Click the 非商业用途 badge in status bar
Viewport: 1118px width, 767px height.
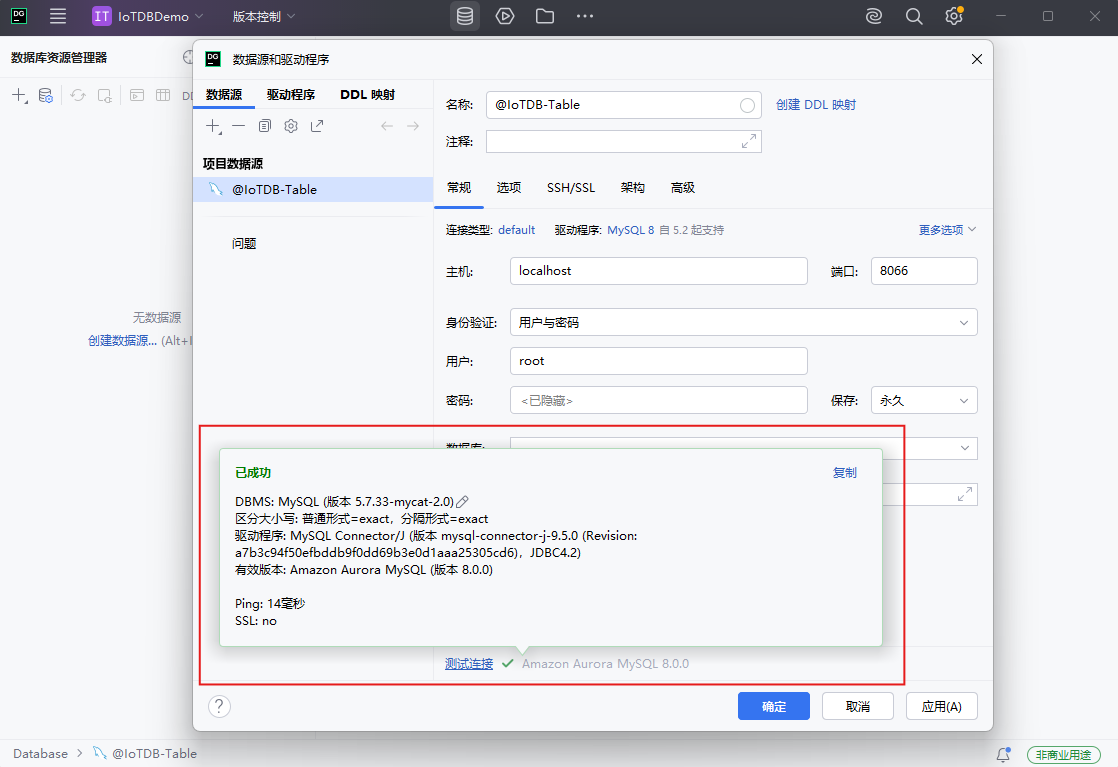(x=1063, y=755)
